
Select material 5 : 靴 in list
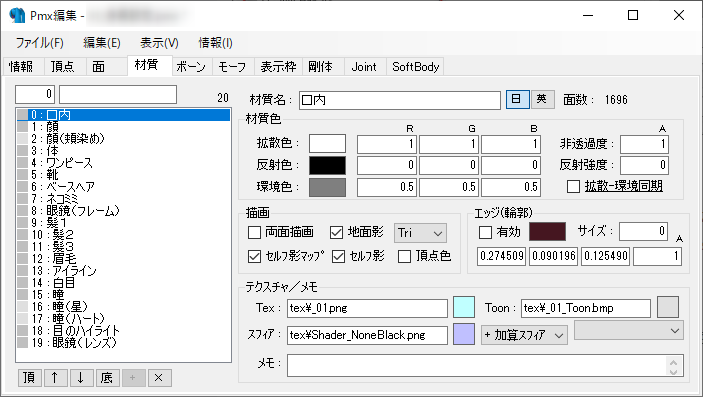coord(123,175)
